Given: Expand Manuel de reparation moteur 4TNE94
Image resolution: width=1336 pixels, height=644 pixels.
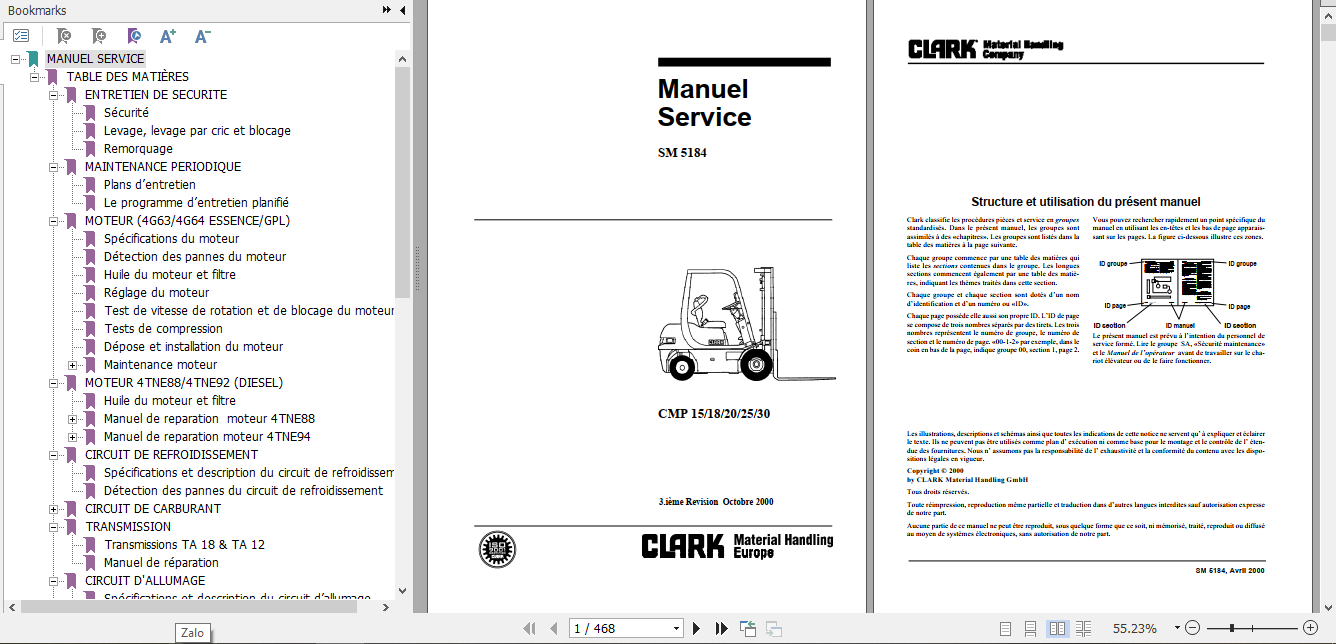Looking at the screenshot, I should pyautogui.click(x=72, y=437).
